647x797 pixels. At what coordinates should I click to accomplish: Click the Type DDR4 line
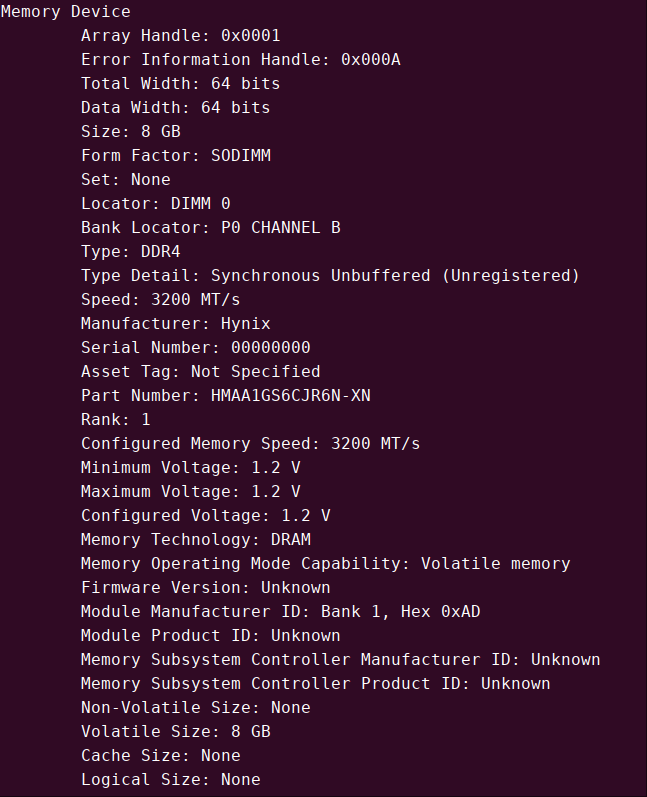coord(131,252)
